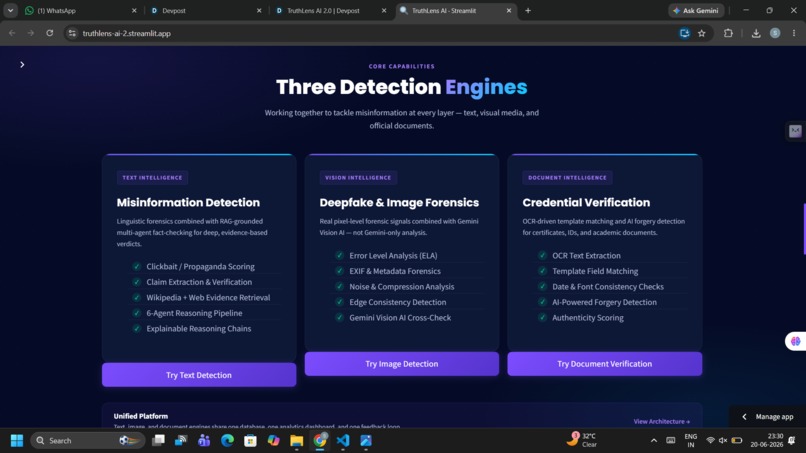
Task: Go back in browser history
Action: (12, 33)
